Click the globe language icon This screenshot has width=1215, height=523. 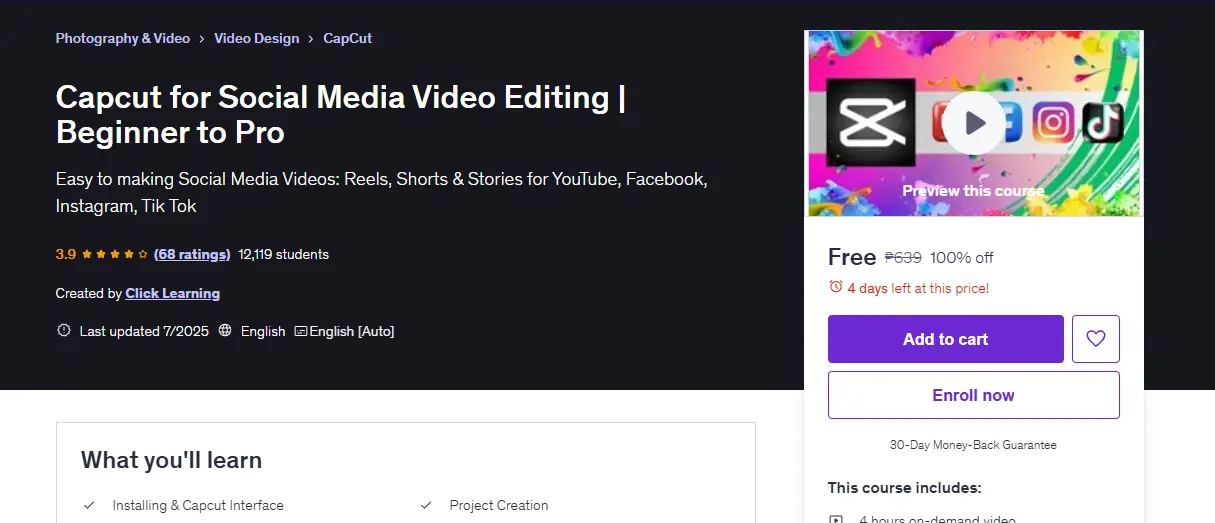point(225,331)
